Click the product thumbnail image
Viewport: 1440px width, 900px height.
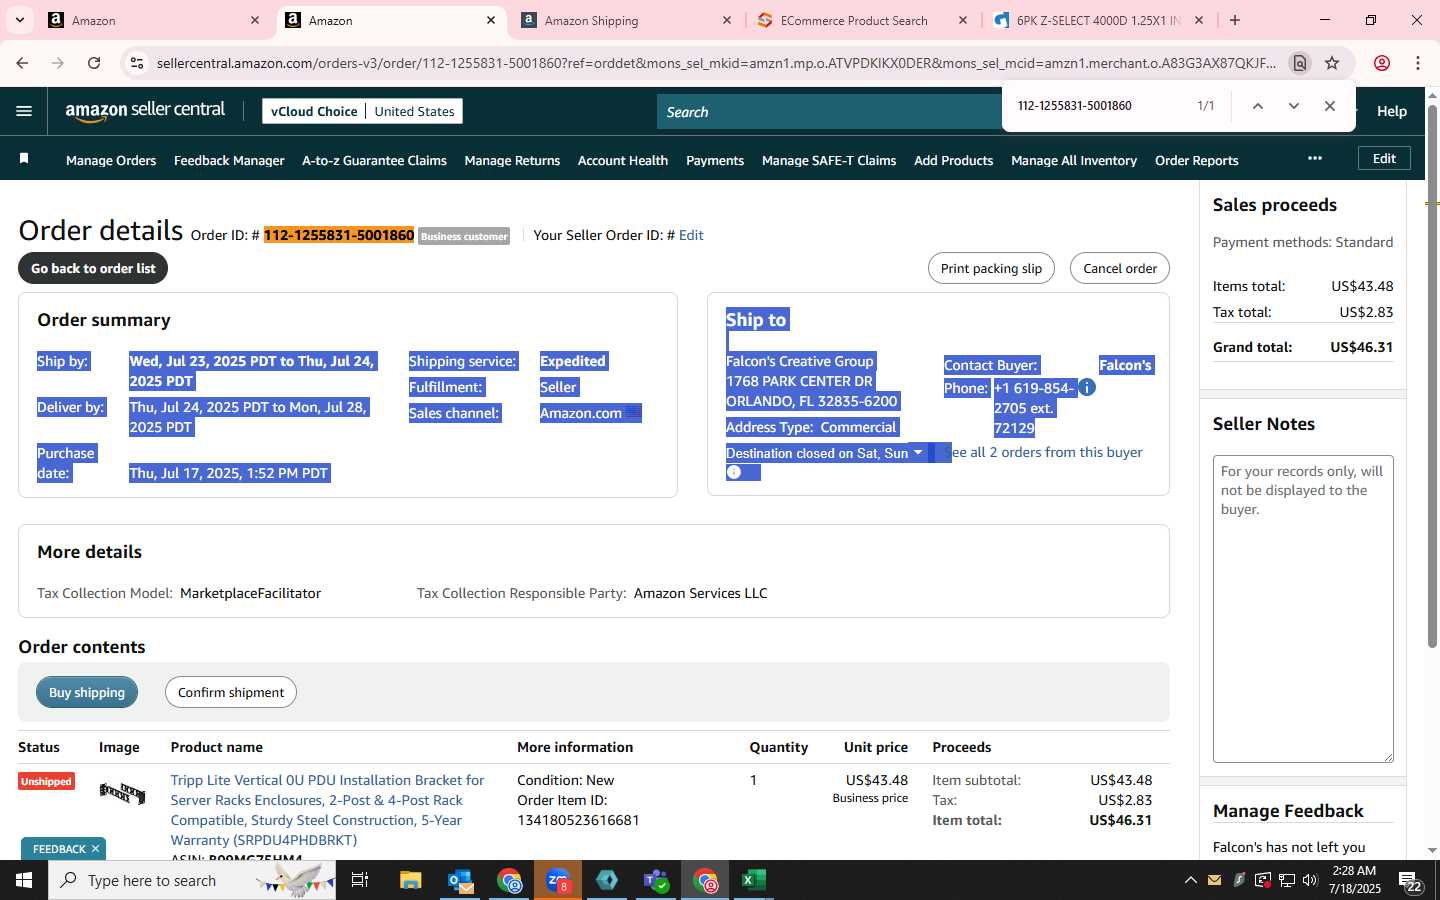(122, 794)
